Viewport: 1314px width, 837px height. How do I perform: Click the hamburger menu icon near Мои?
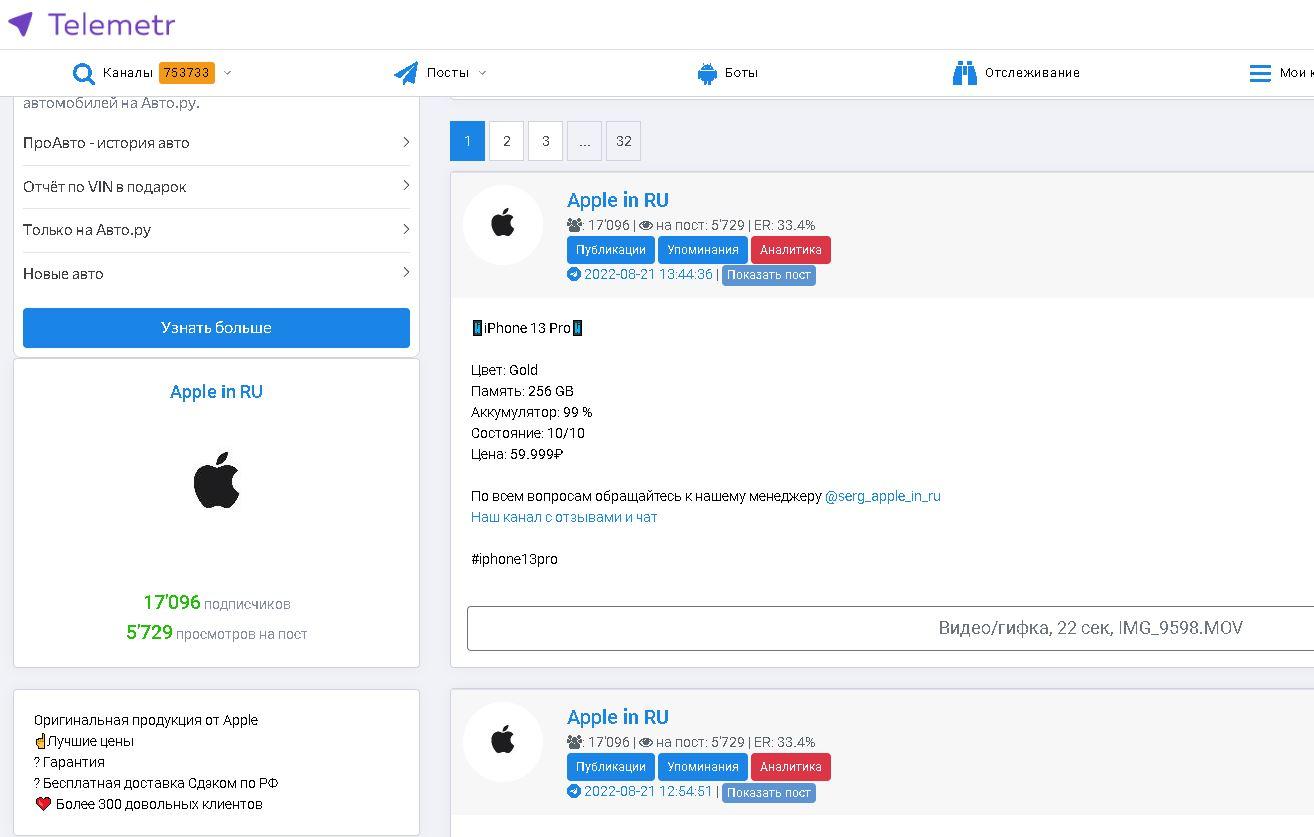[1260, 73]
